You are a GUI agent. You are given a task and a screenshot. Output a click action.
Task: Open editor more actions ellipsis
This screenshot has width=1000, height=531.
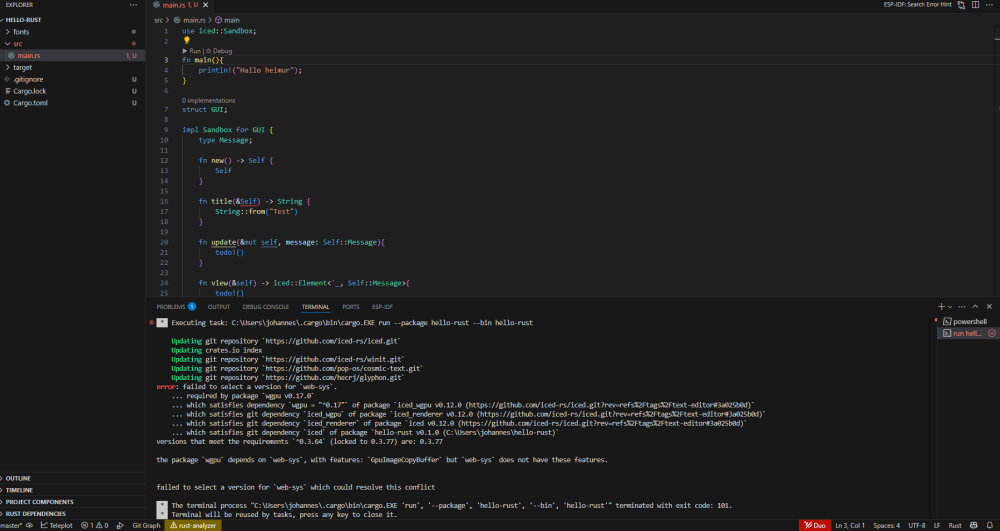(x=990, y=4)
